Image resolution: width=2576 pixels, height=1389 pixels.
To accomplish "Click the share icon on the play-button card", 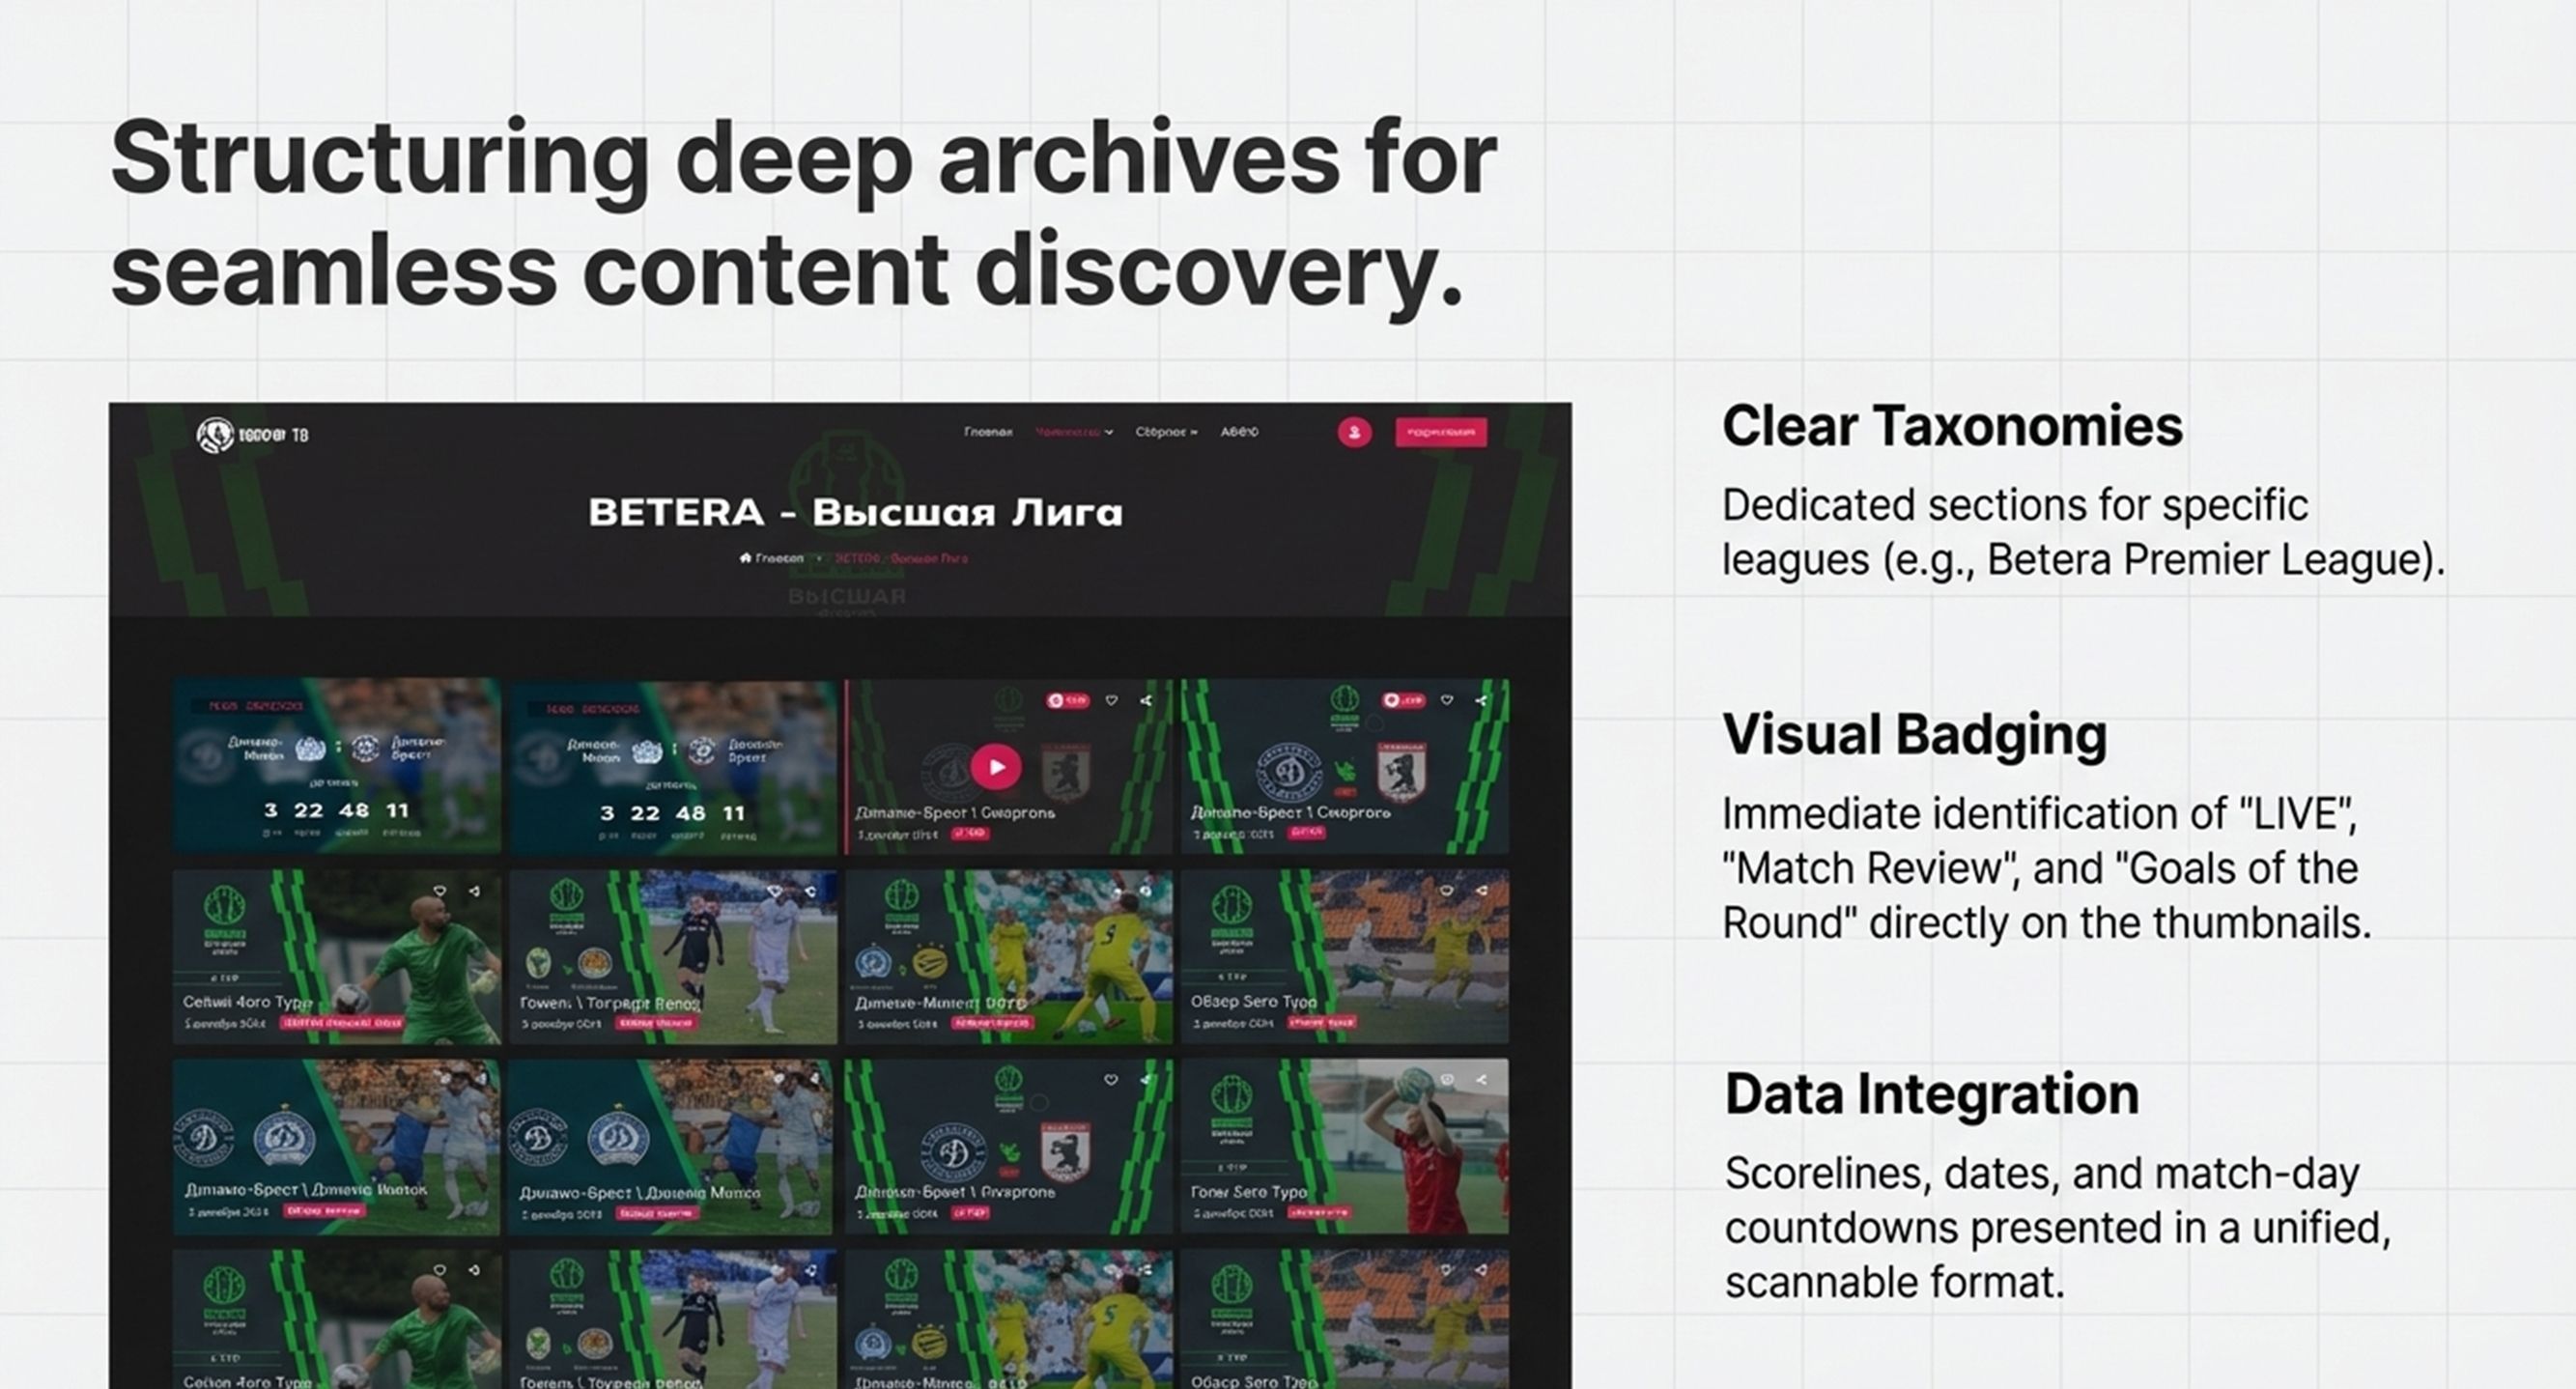I will [x=1146, y=701].
